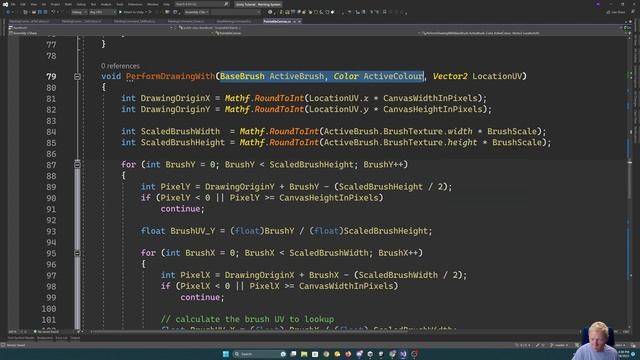This screenshot has height=360, width=640.
Task: Open the Debug configuration dropdown
Action: point(79,12)
